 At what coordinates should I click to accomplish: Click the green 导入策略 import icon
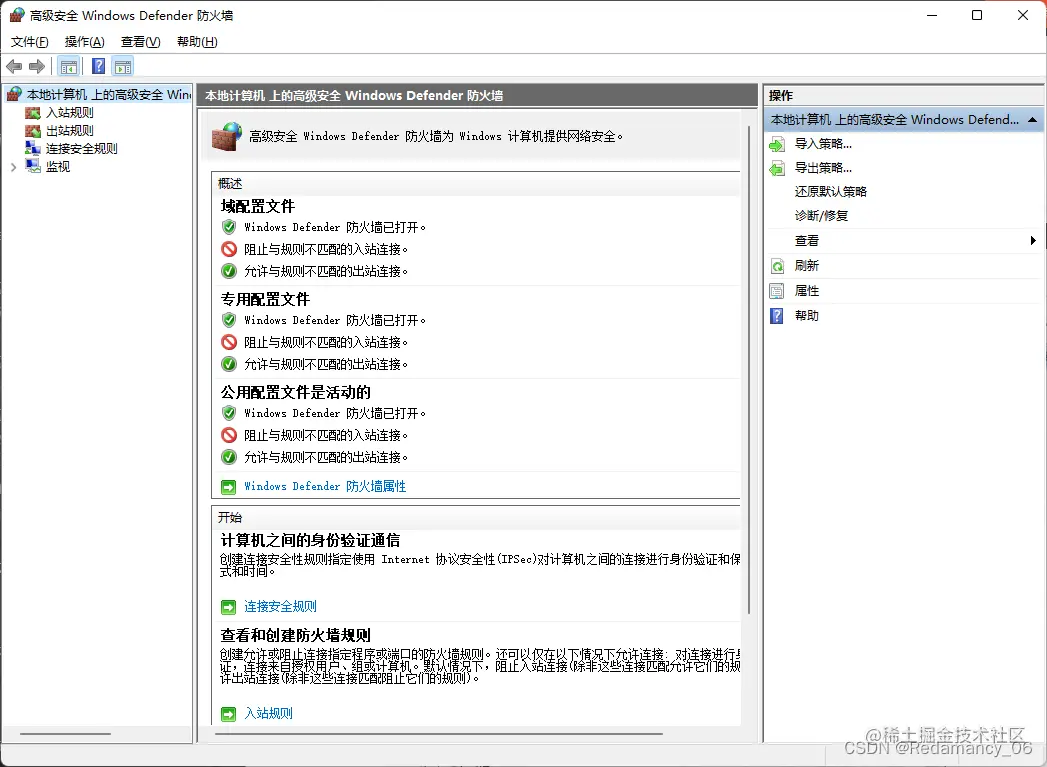pyautogui.click(x=777, y=144)
